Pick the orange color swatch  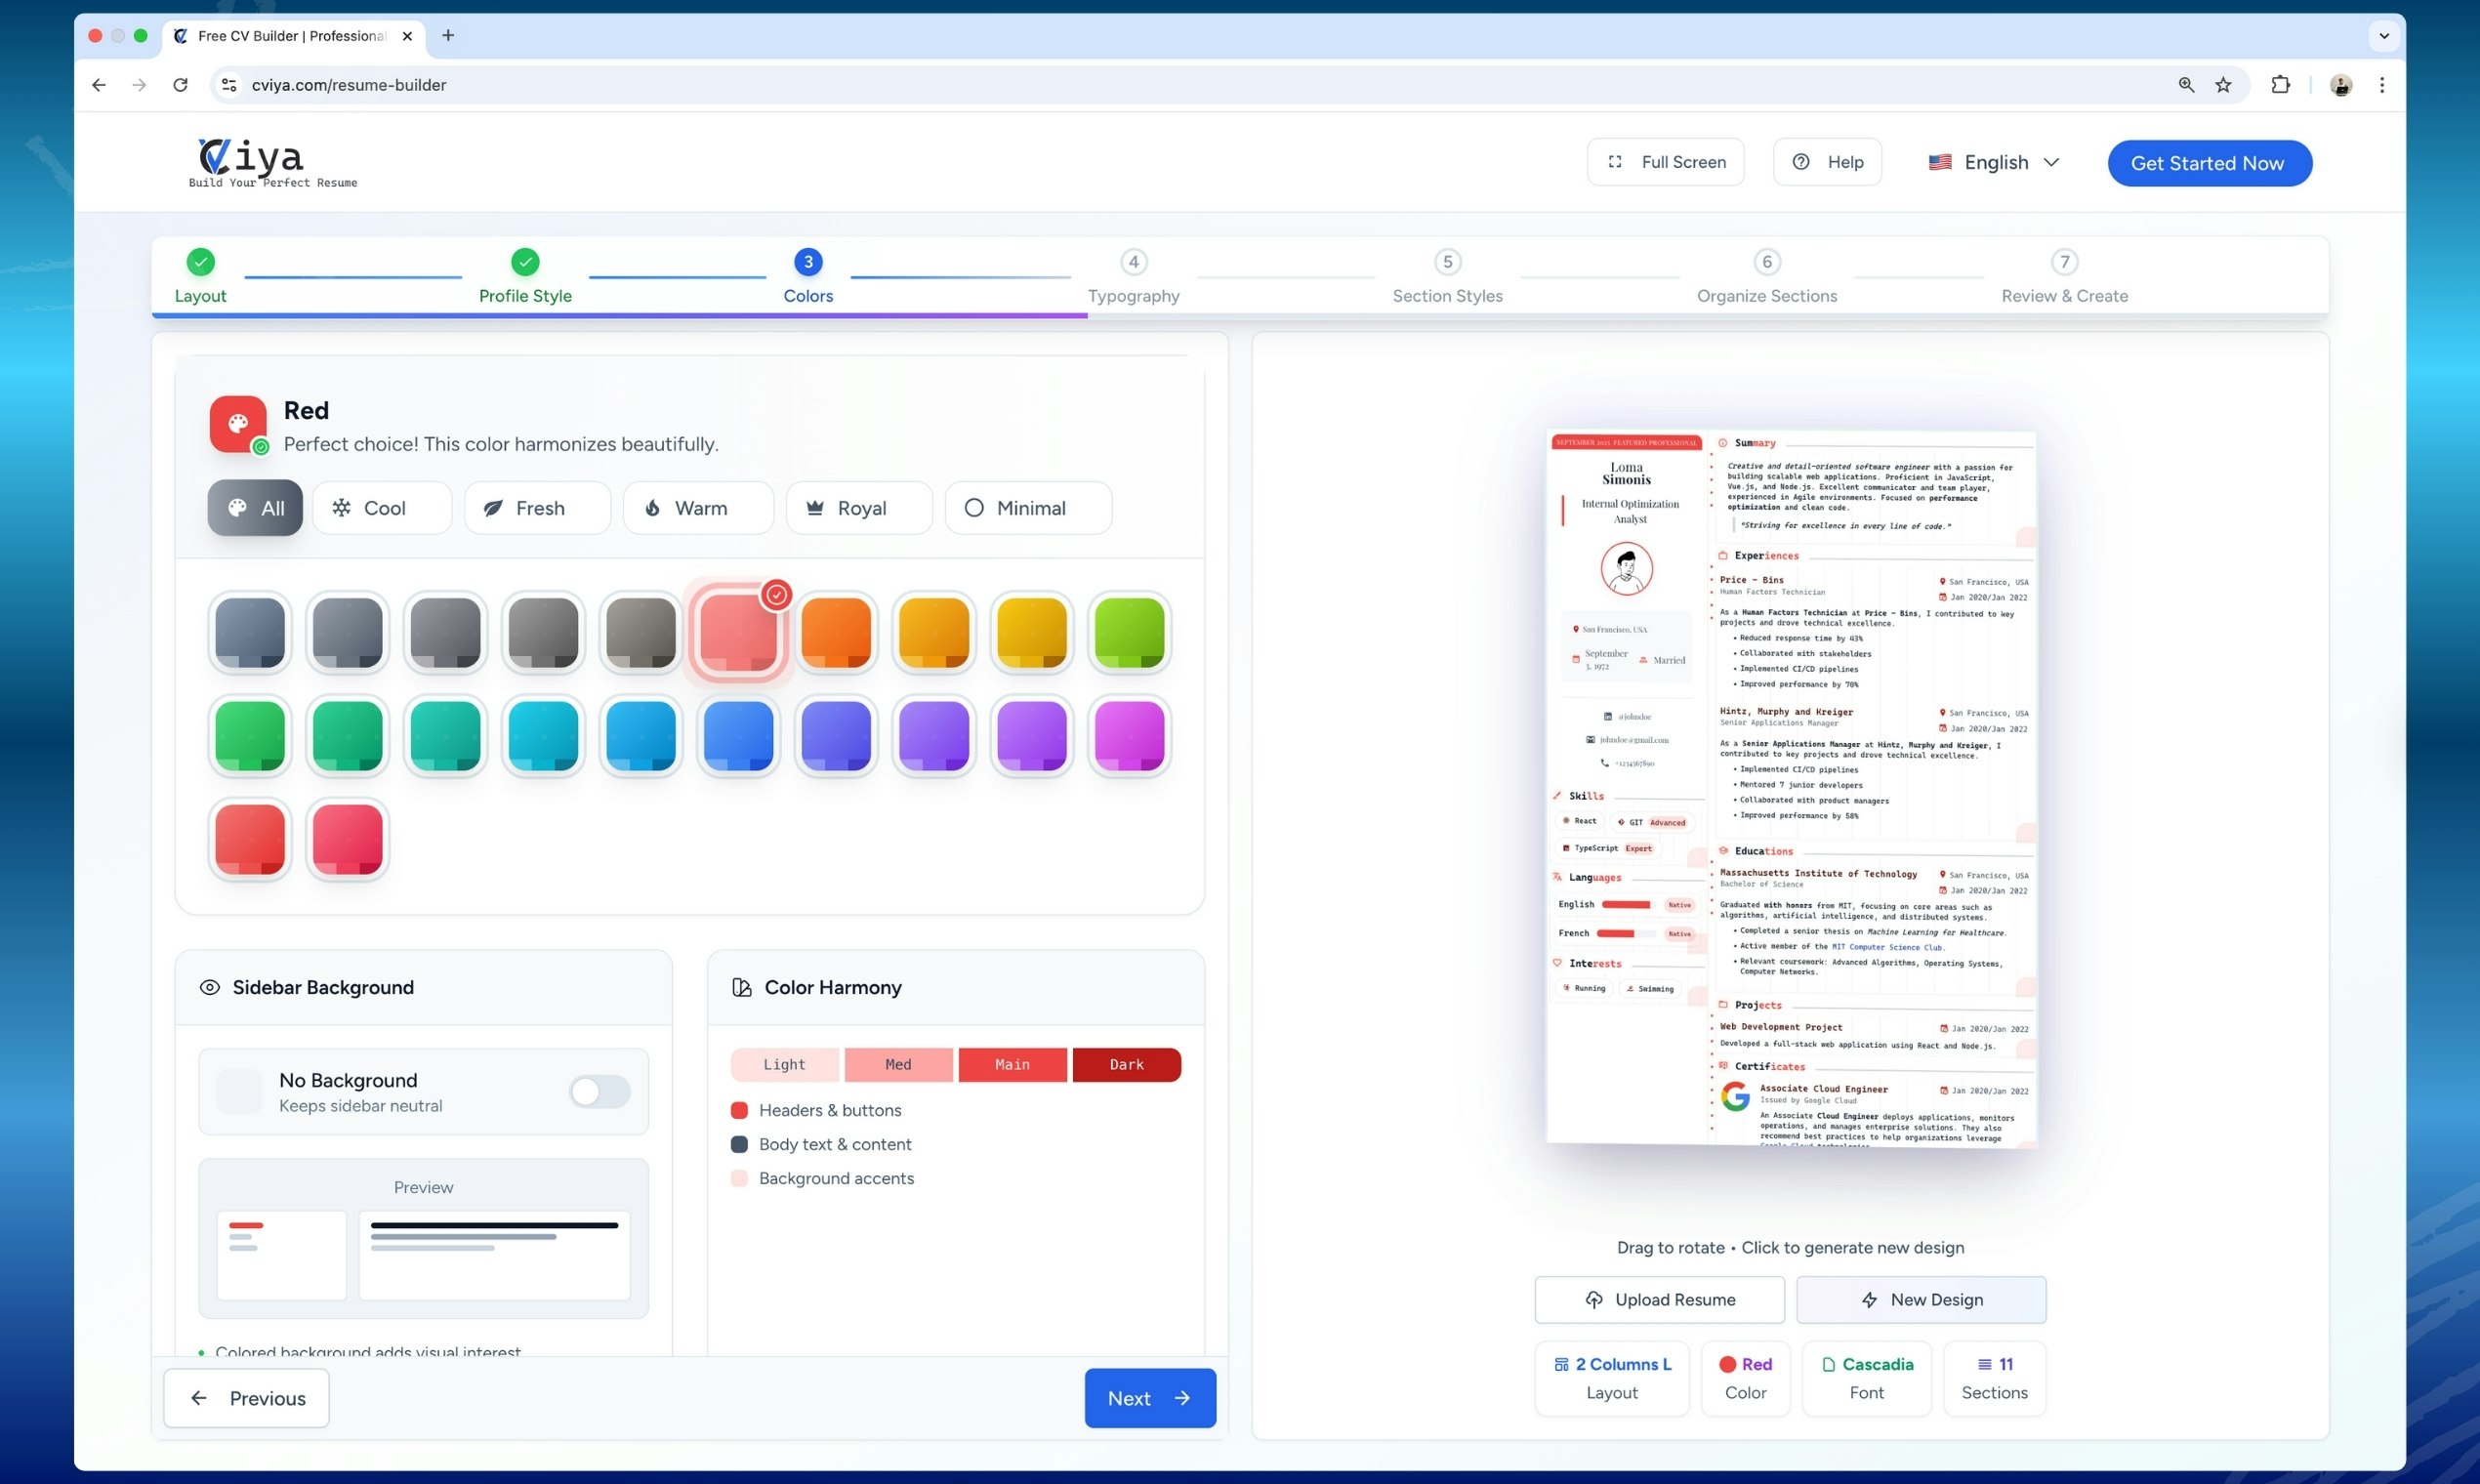pos(836,632)
